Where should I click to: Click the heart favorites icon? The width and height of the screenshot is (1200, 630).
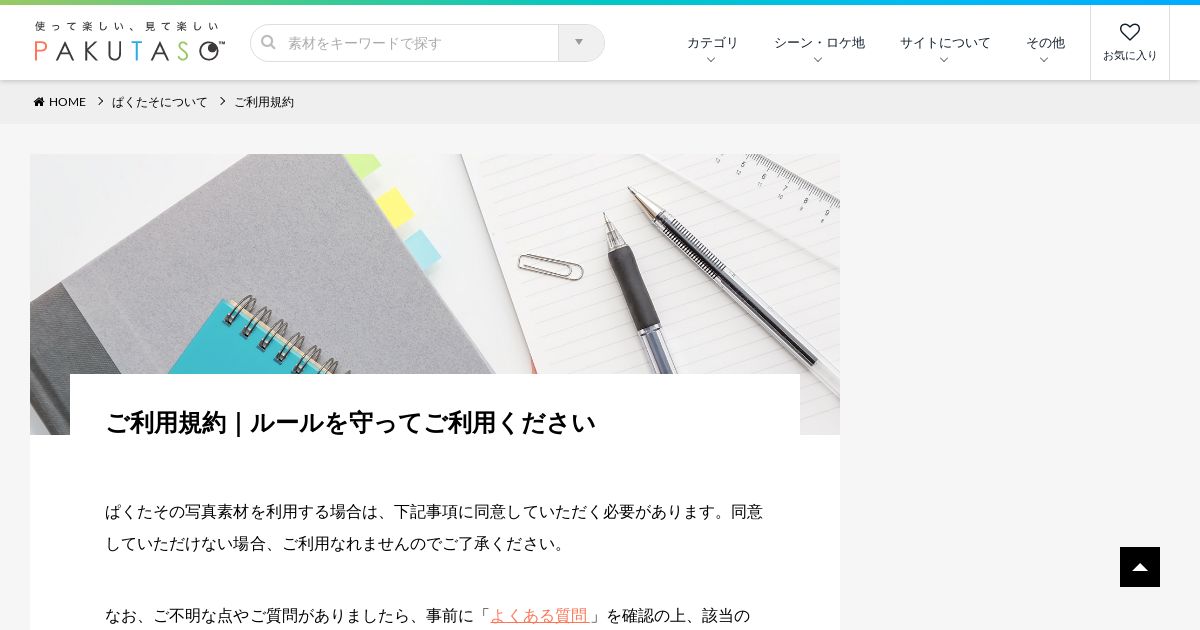1130,32
